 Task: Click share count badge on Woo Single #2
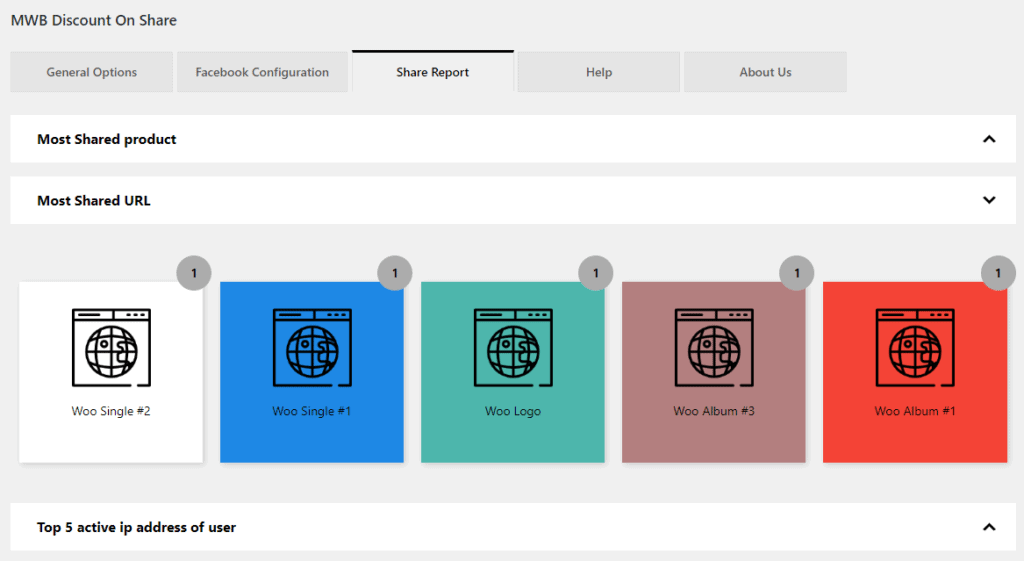coord(194,273)
